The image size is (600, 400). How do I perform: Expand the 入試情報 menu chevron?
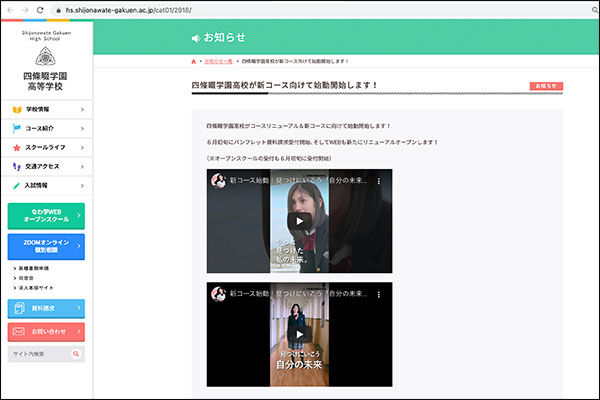tap(82, 186)
